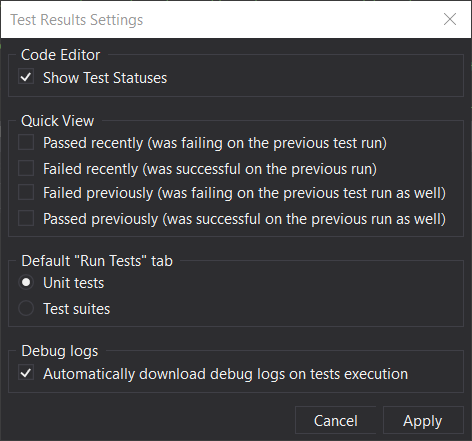Close the Test Results Settings dialog
The image size is (472, 441).
coord(450,19)
